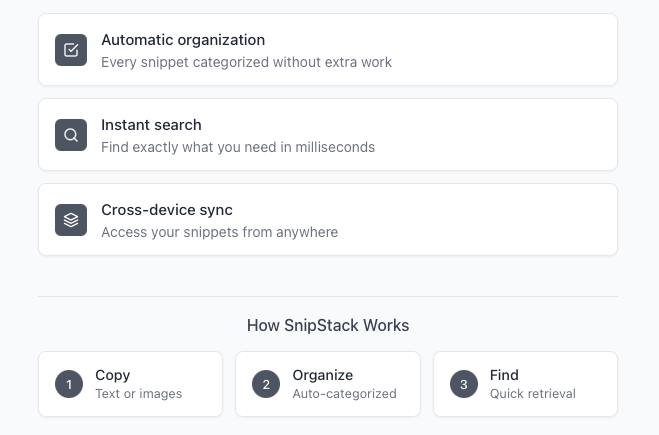
Task: Click the Automatic organization checkbox icon
Action: 71,50
